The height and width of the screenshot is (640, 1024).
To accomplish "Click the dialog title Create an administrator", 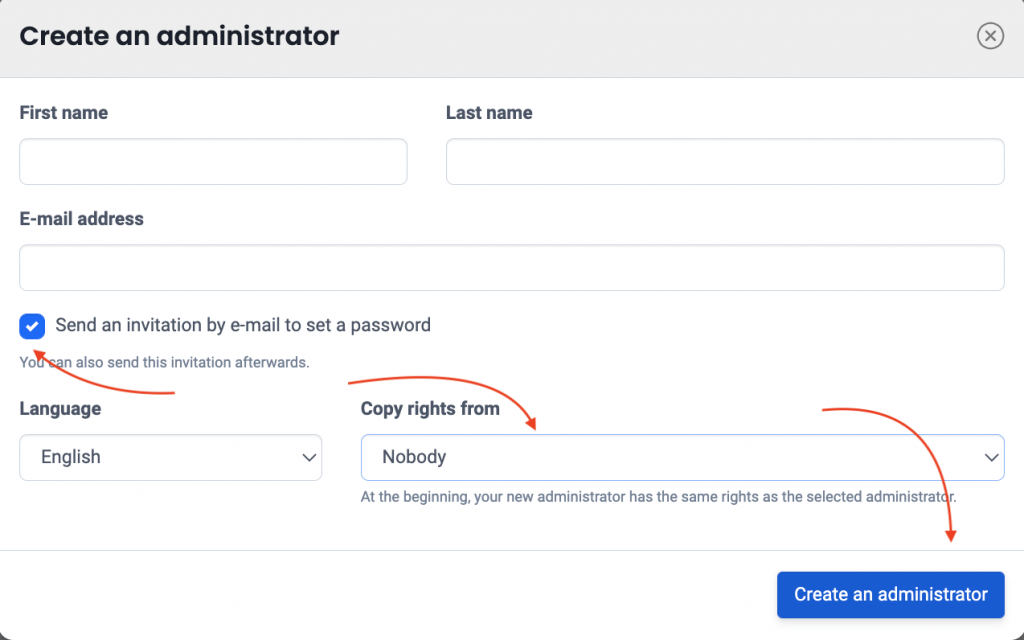I will 180,37.
